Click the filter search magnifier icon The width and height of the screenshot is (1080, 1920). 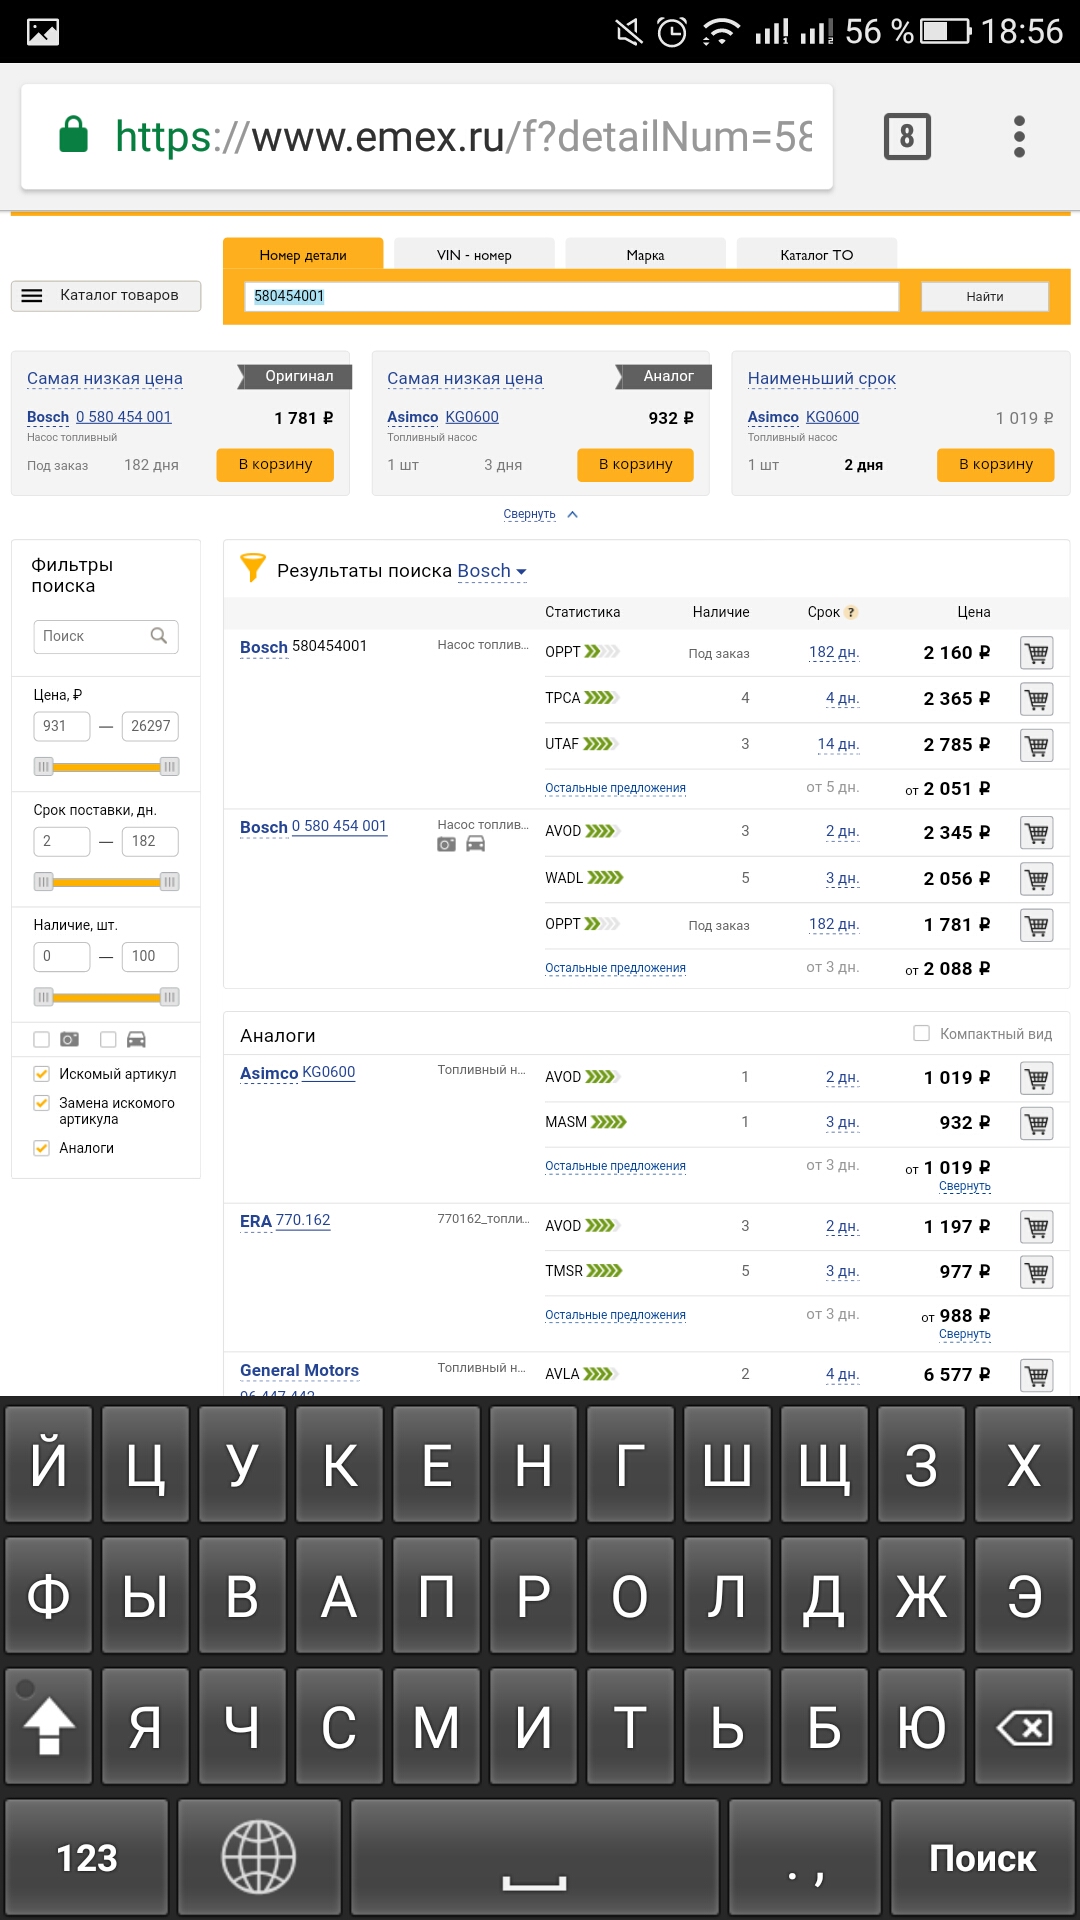158,636
